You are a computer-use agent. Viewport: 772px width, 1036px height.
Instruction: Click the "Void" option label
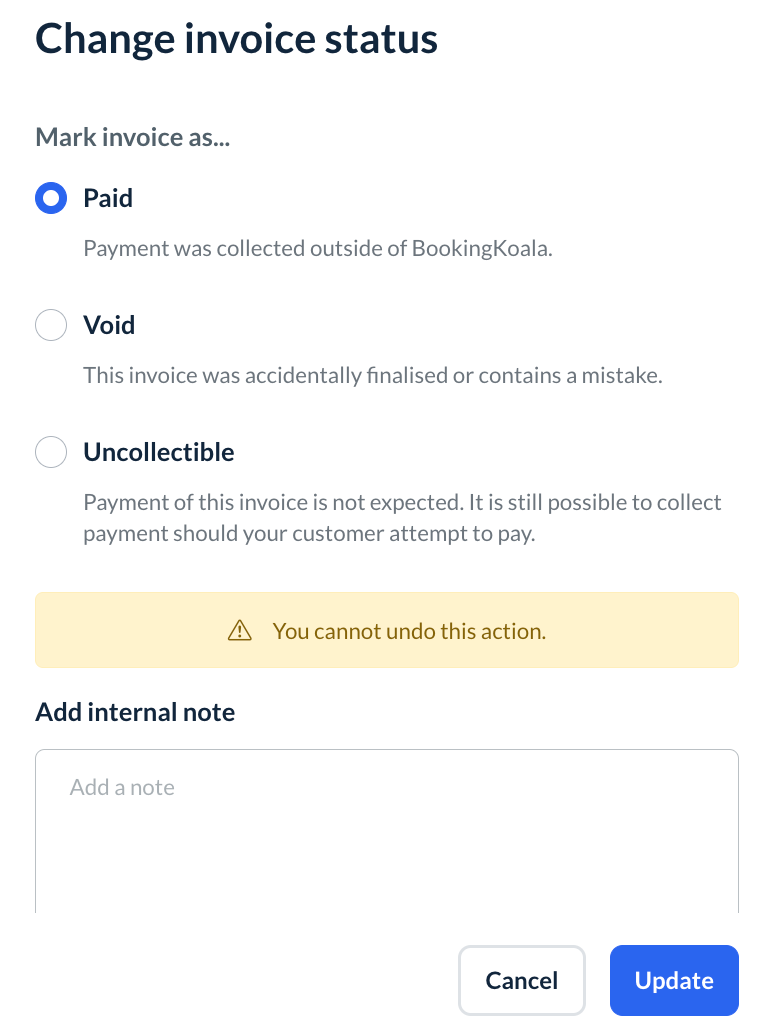(x=109, y=325)
